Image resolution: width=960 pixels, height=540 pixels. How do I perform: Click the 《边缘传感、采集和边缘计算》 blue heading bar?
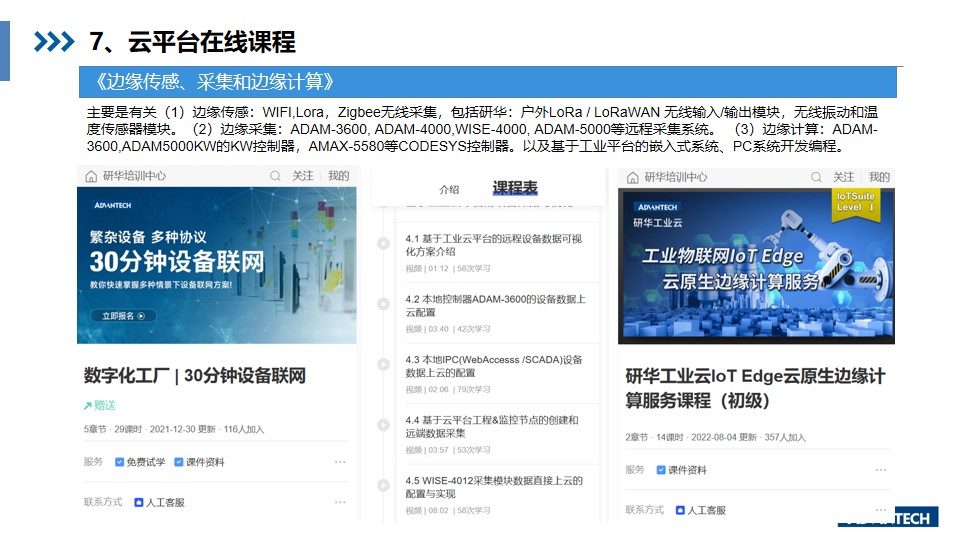click(x=488, y=82)
